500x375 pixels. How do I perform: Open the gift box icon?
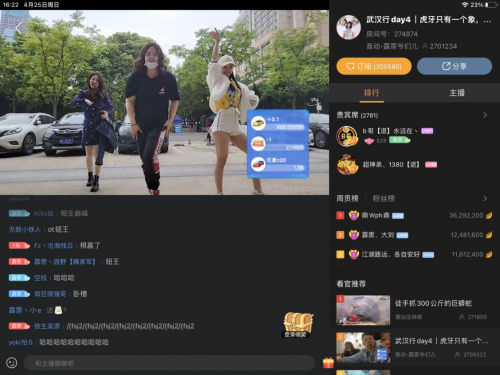(x=328, y=363)
